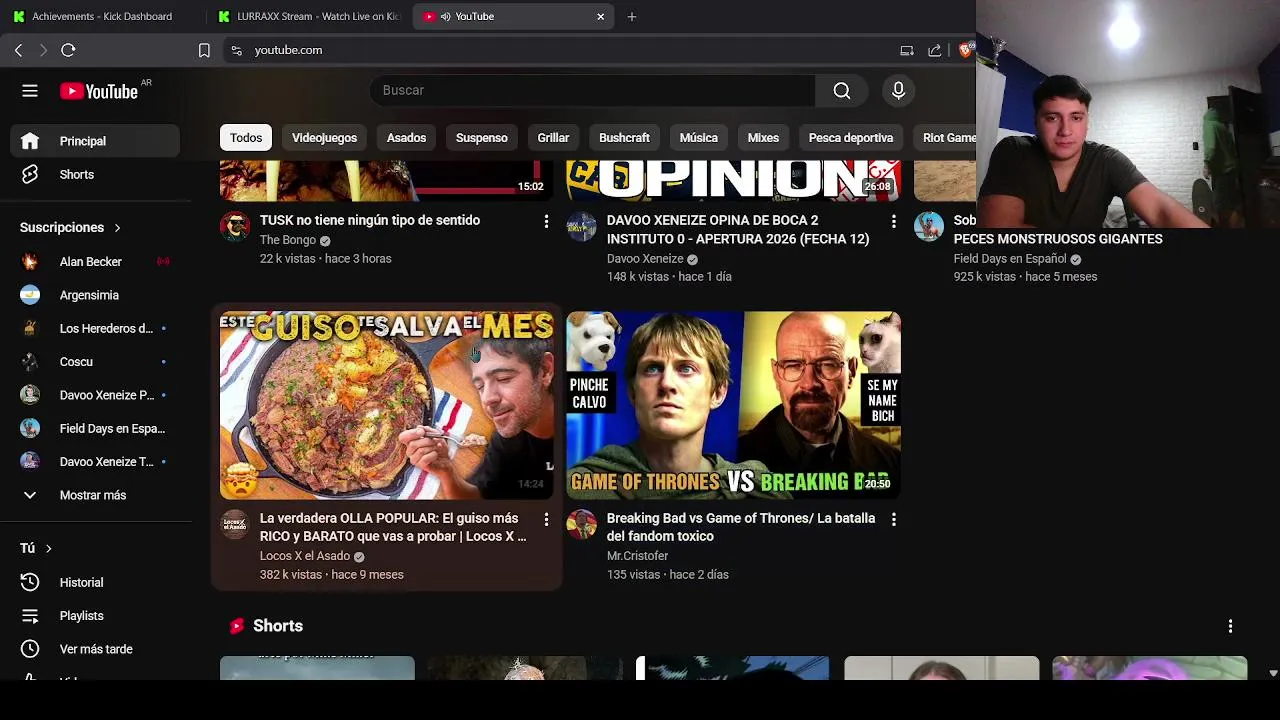Open options for OLLA POPULAR video

click(x=546, y=519)
